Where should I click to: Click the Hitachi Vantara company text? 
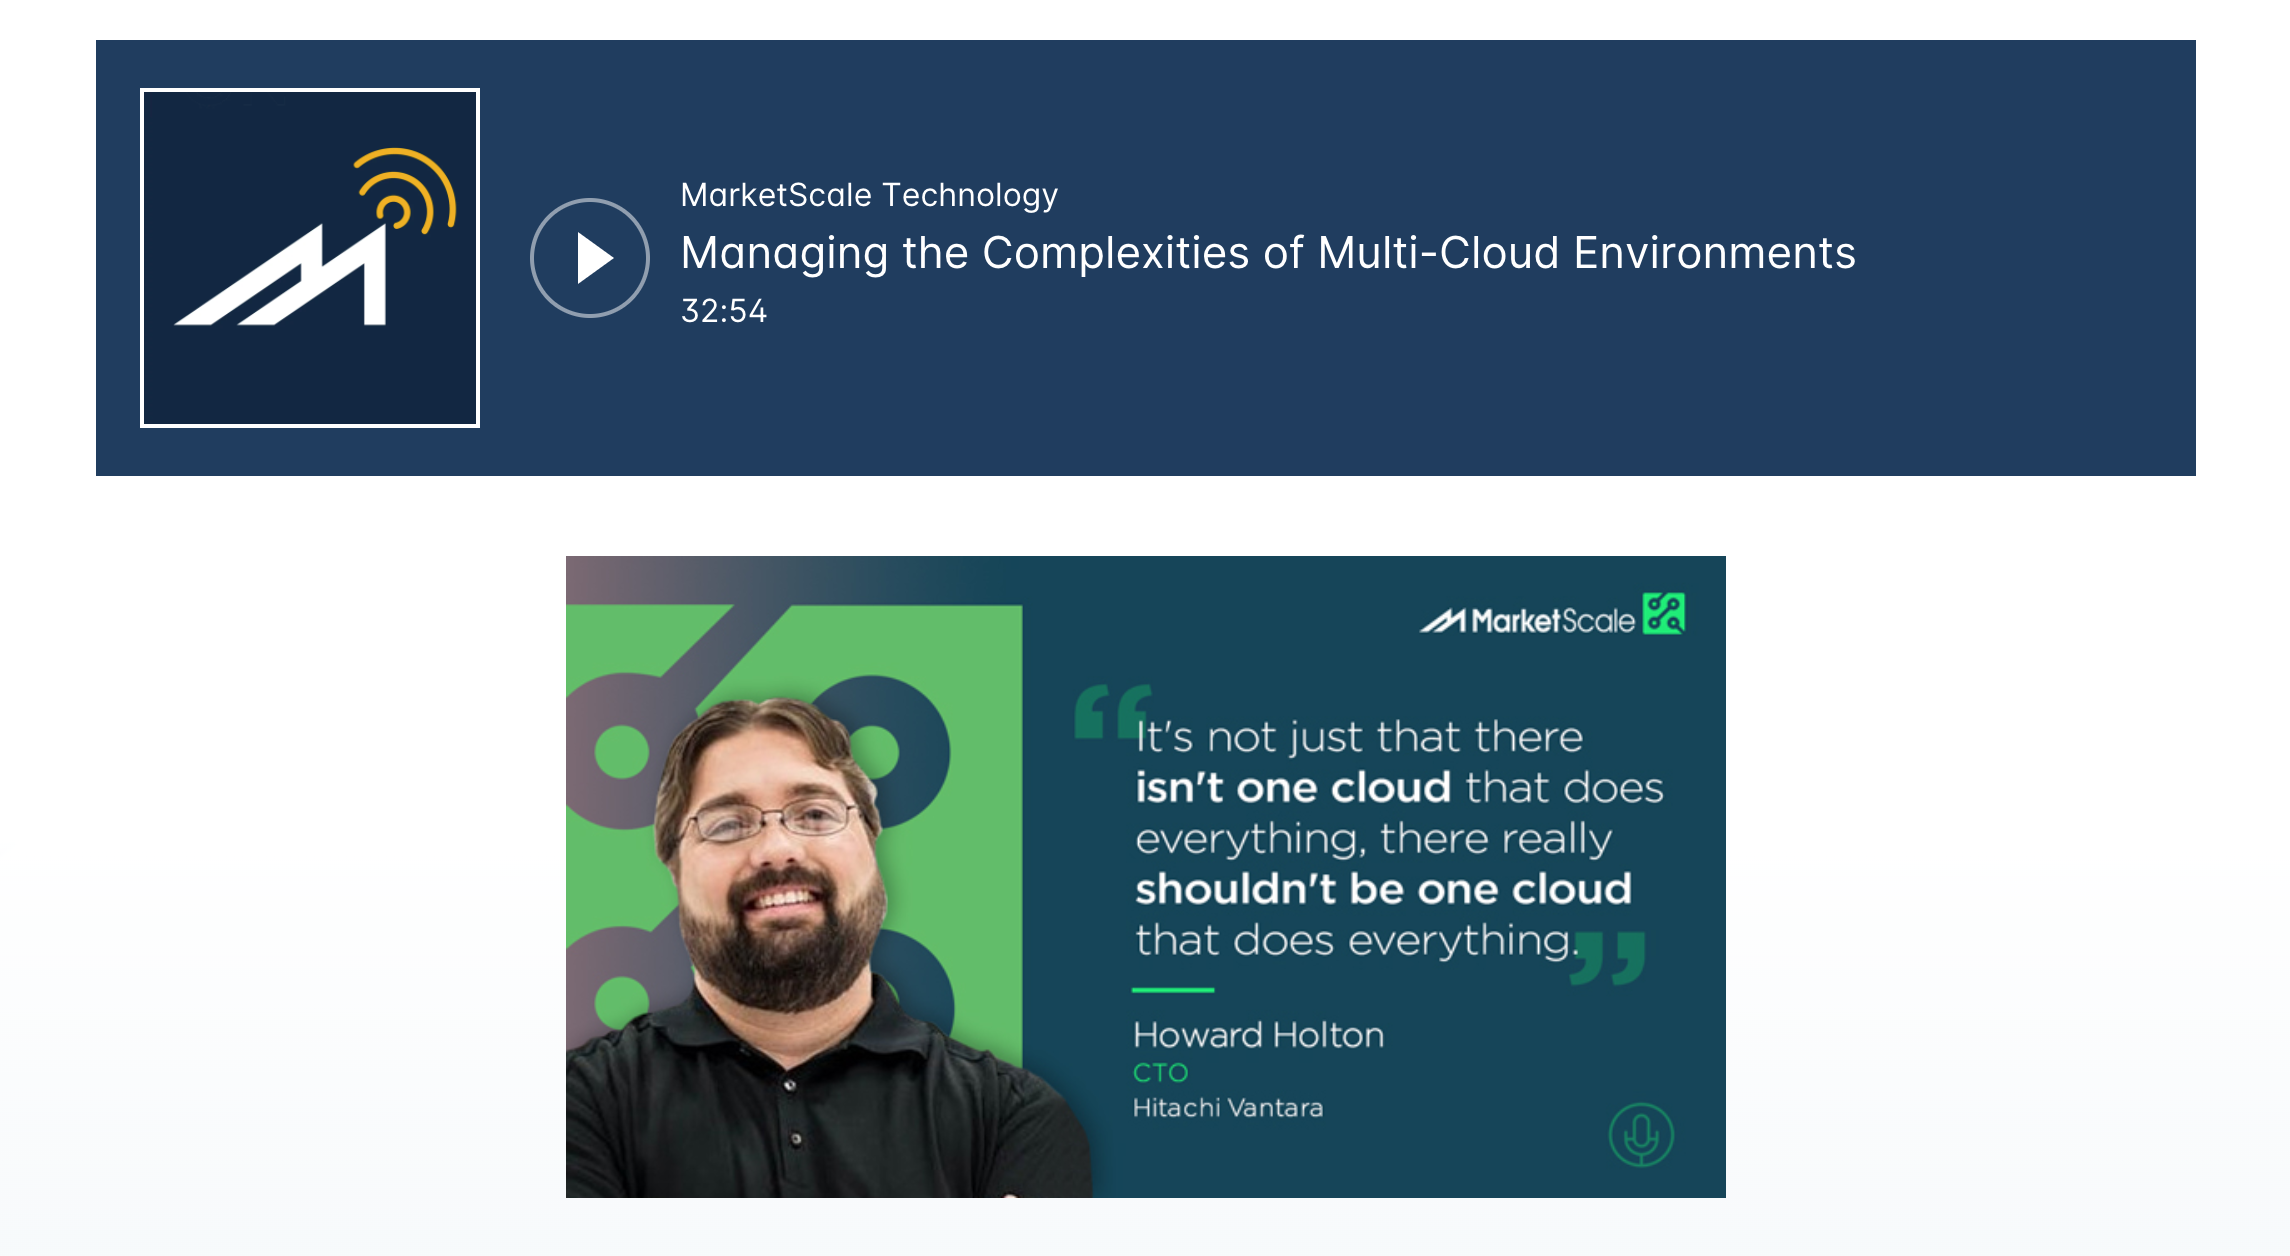coord(1227,1108)
